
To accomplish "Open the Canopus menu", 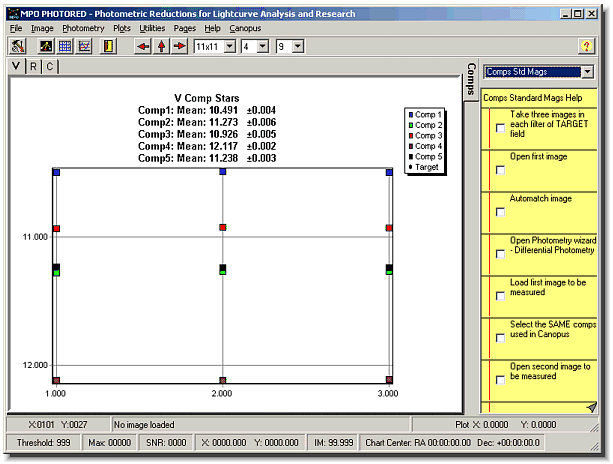I will pos(245,28).
